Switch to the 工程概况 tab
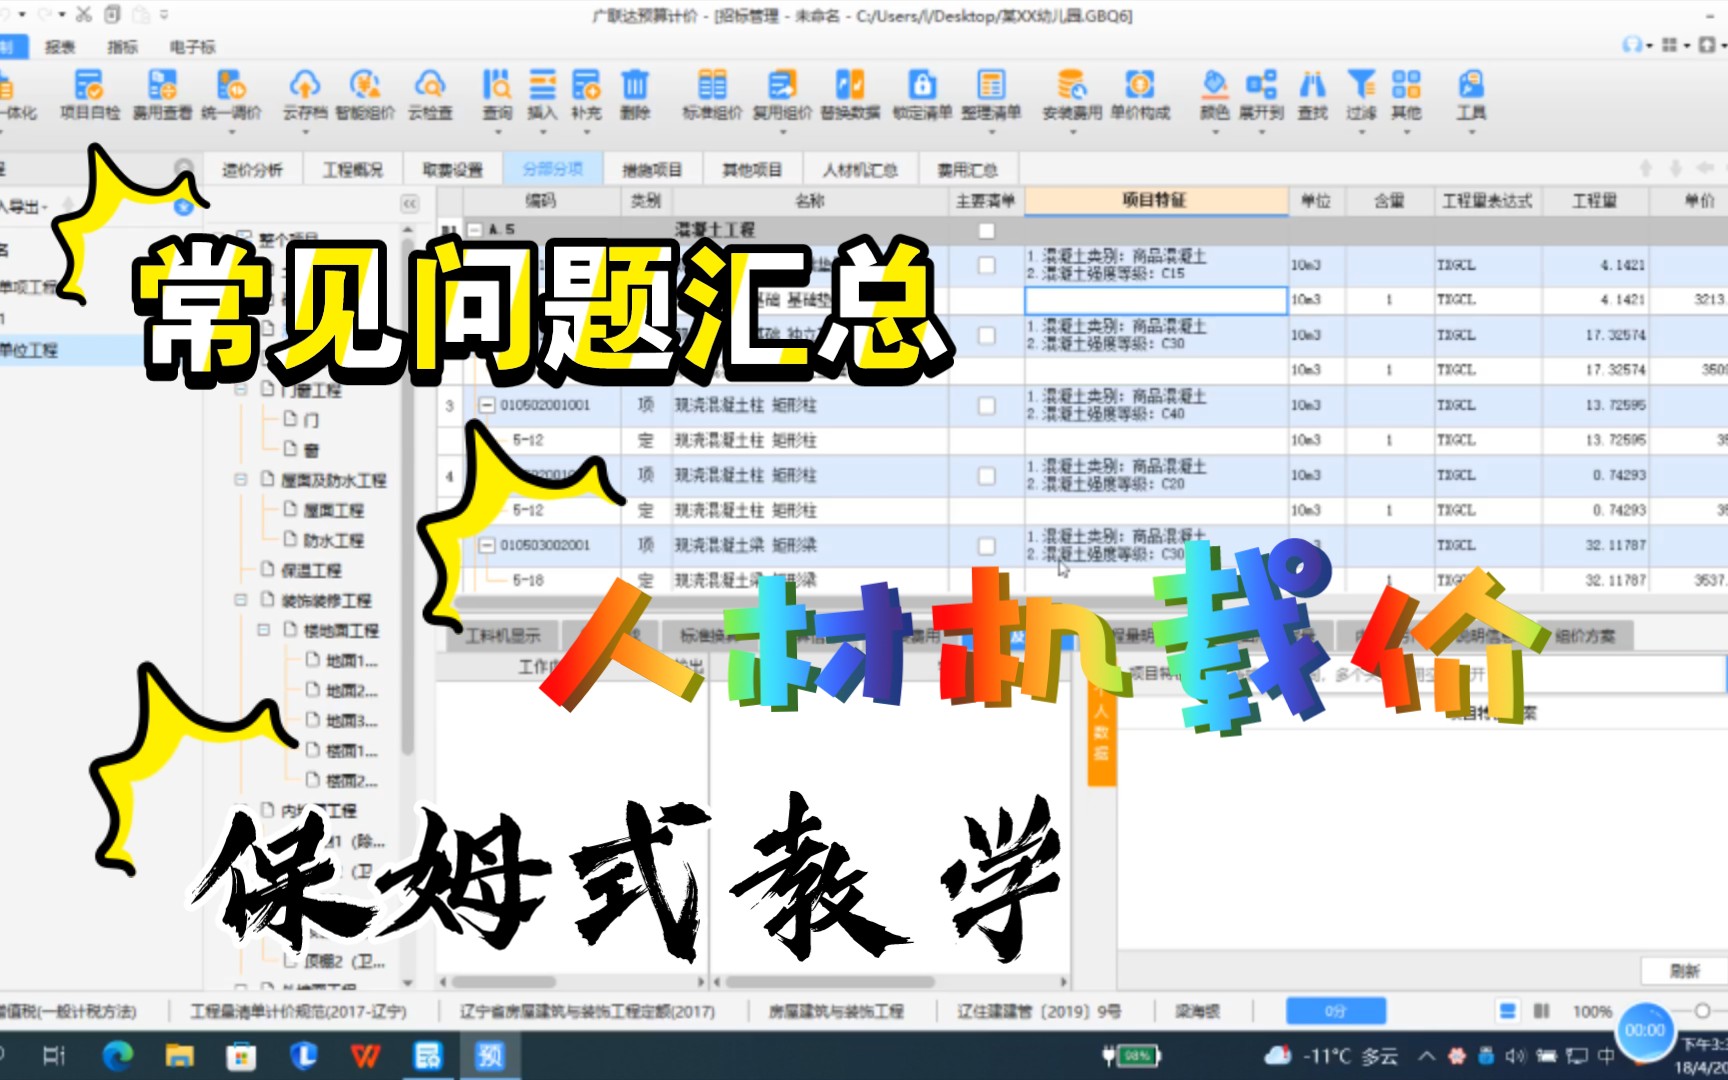Image resolution: width=1728 pixels, height=1080 pixels. pos(352,169)
